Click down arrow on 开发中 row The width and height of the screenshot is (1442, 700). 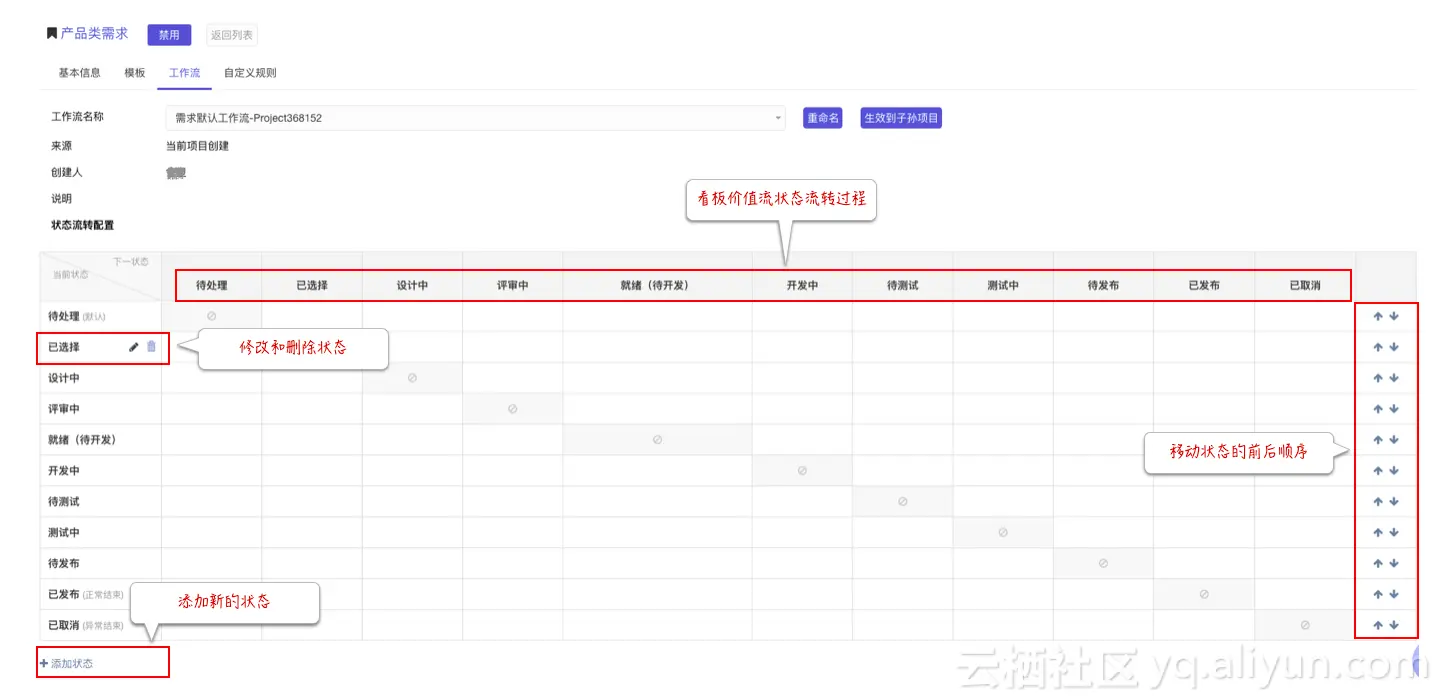pyautogui.click(x=1394, y=471)
